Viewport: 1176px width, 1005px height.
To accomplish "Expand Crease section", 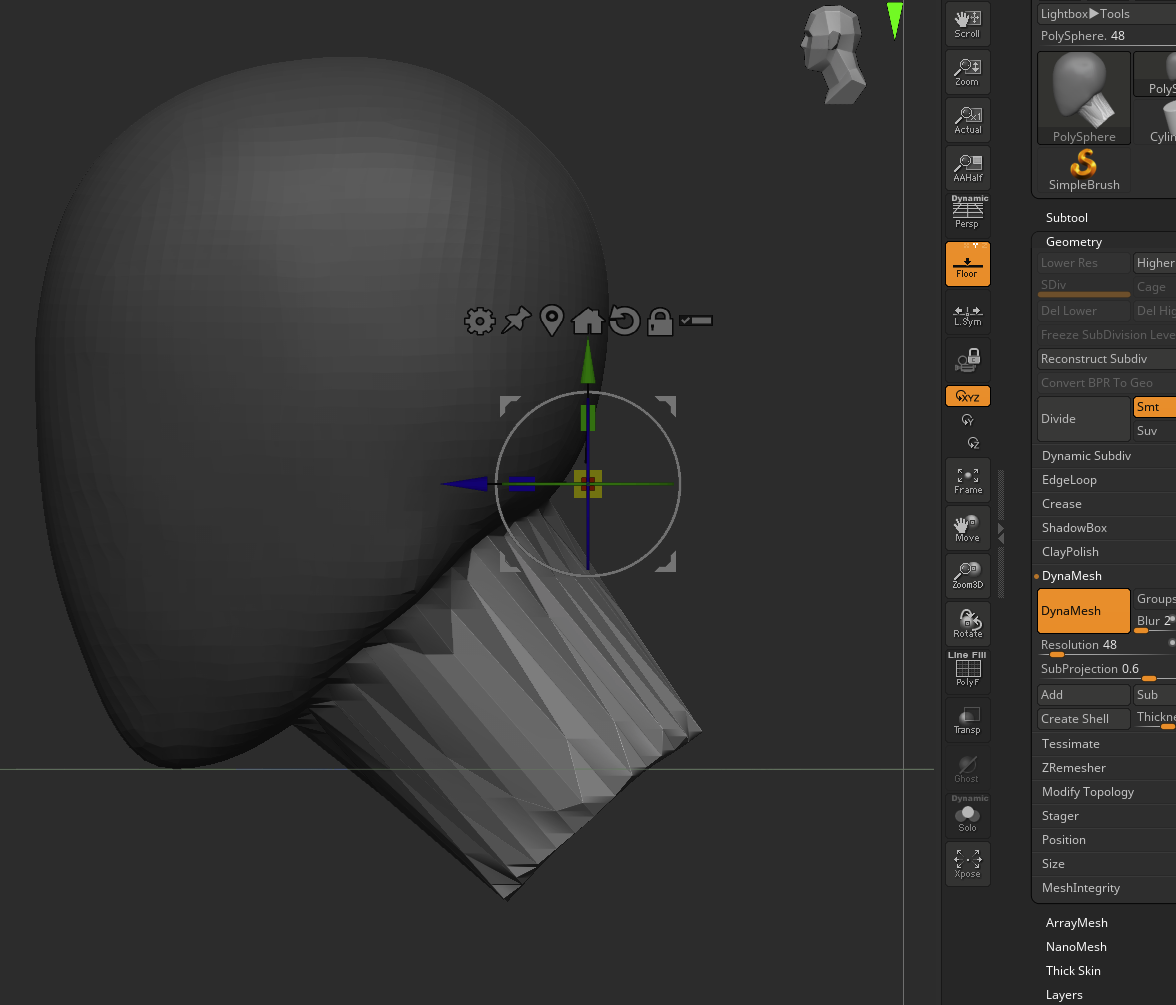I will pyautogui.click(x=1061, y=504).
